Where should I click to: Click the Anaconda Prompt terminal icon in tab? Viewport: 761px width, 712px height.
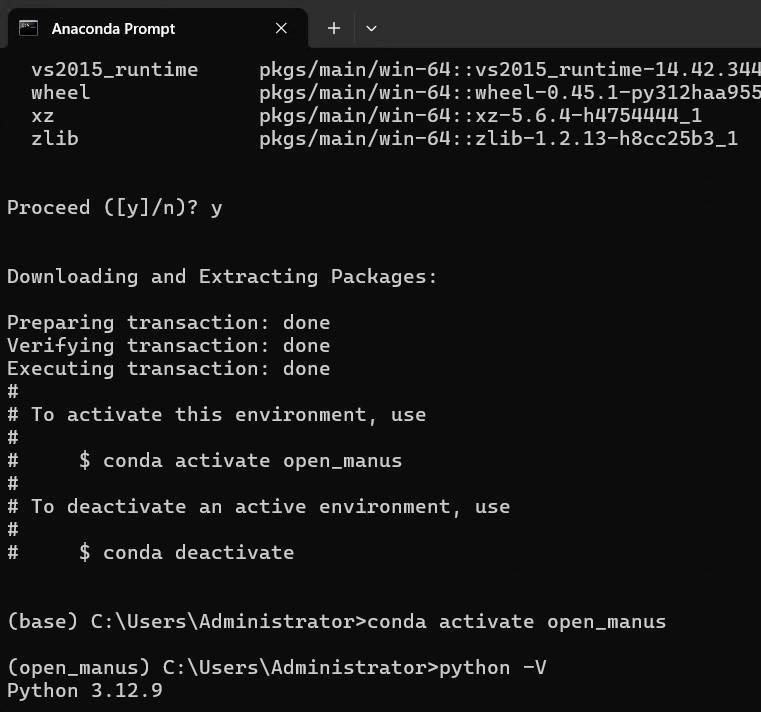click(29, 28)
